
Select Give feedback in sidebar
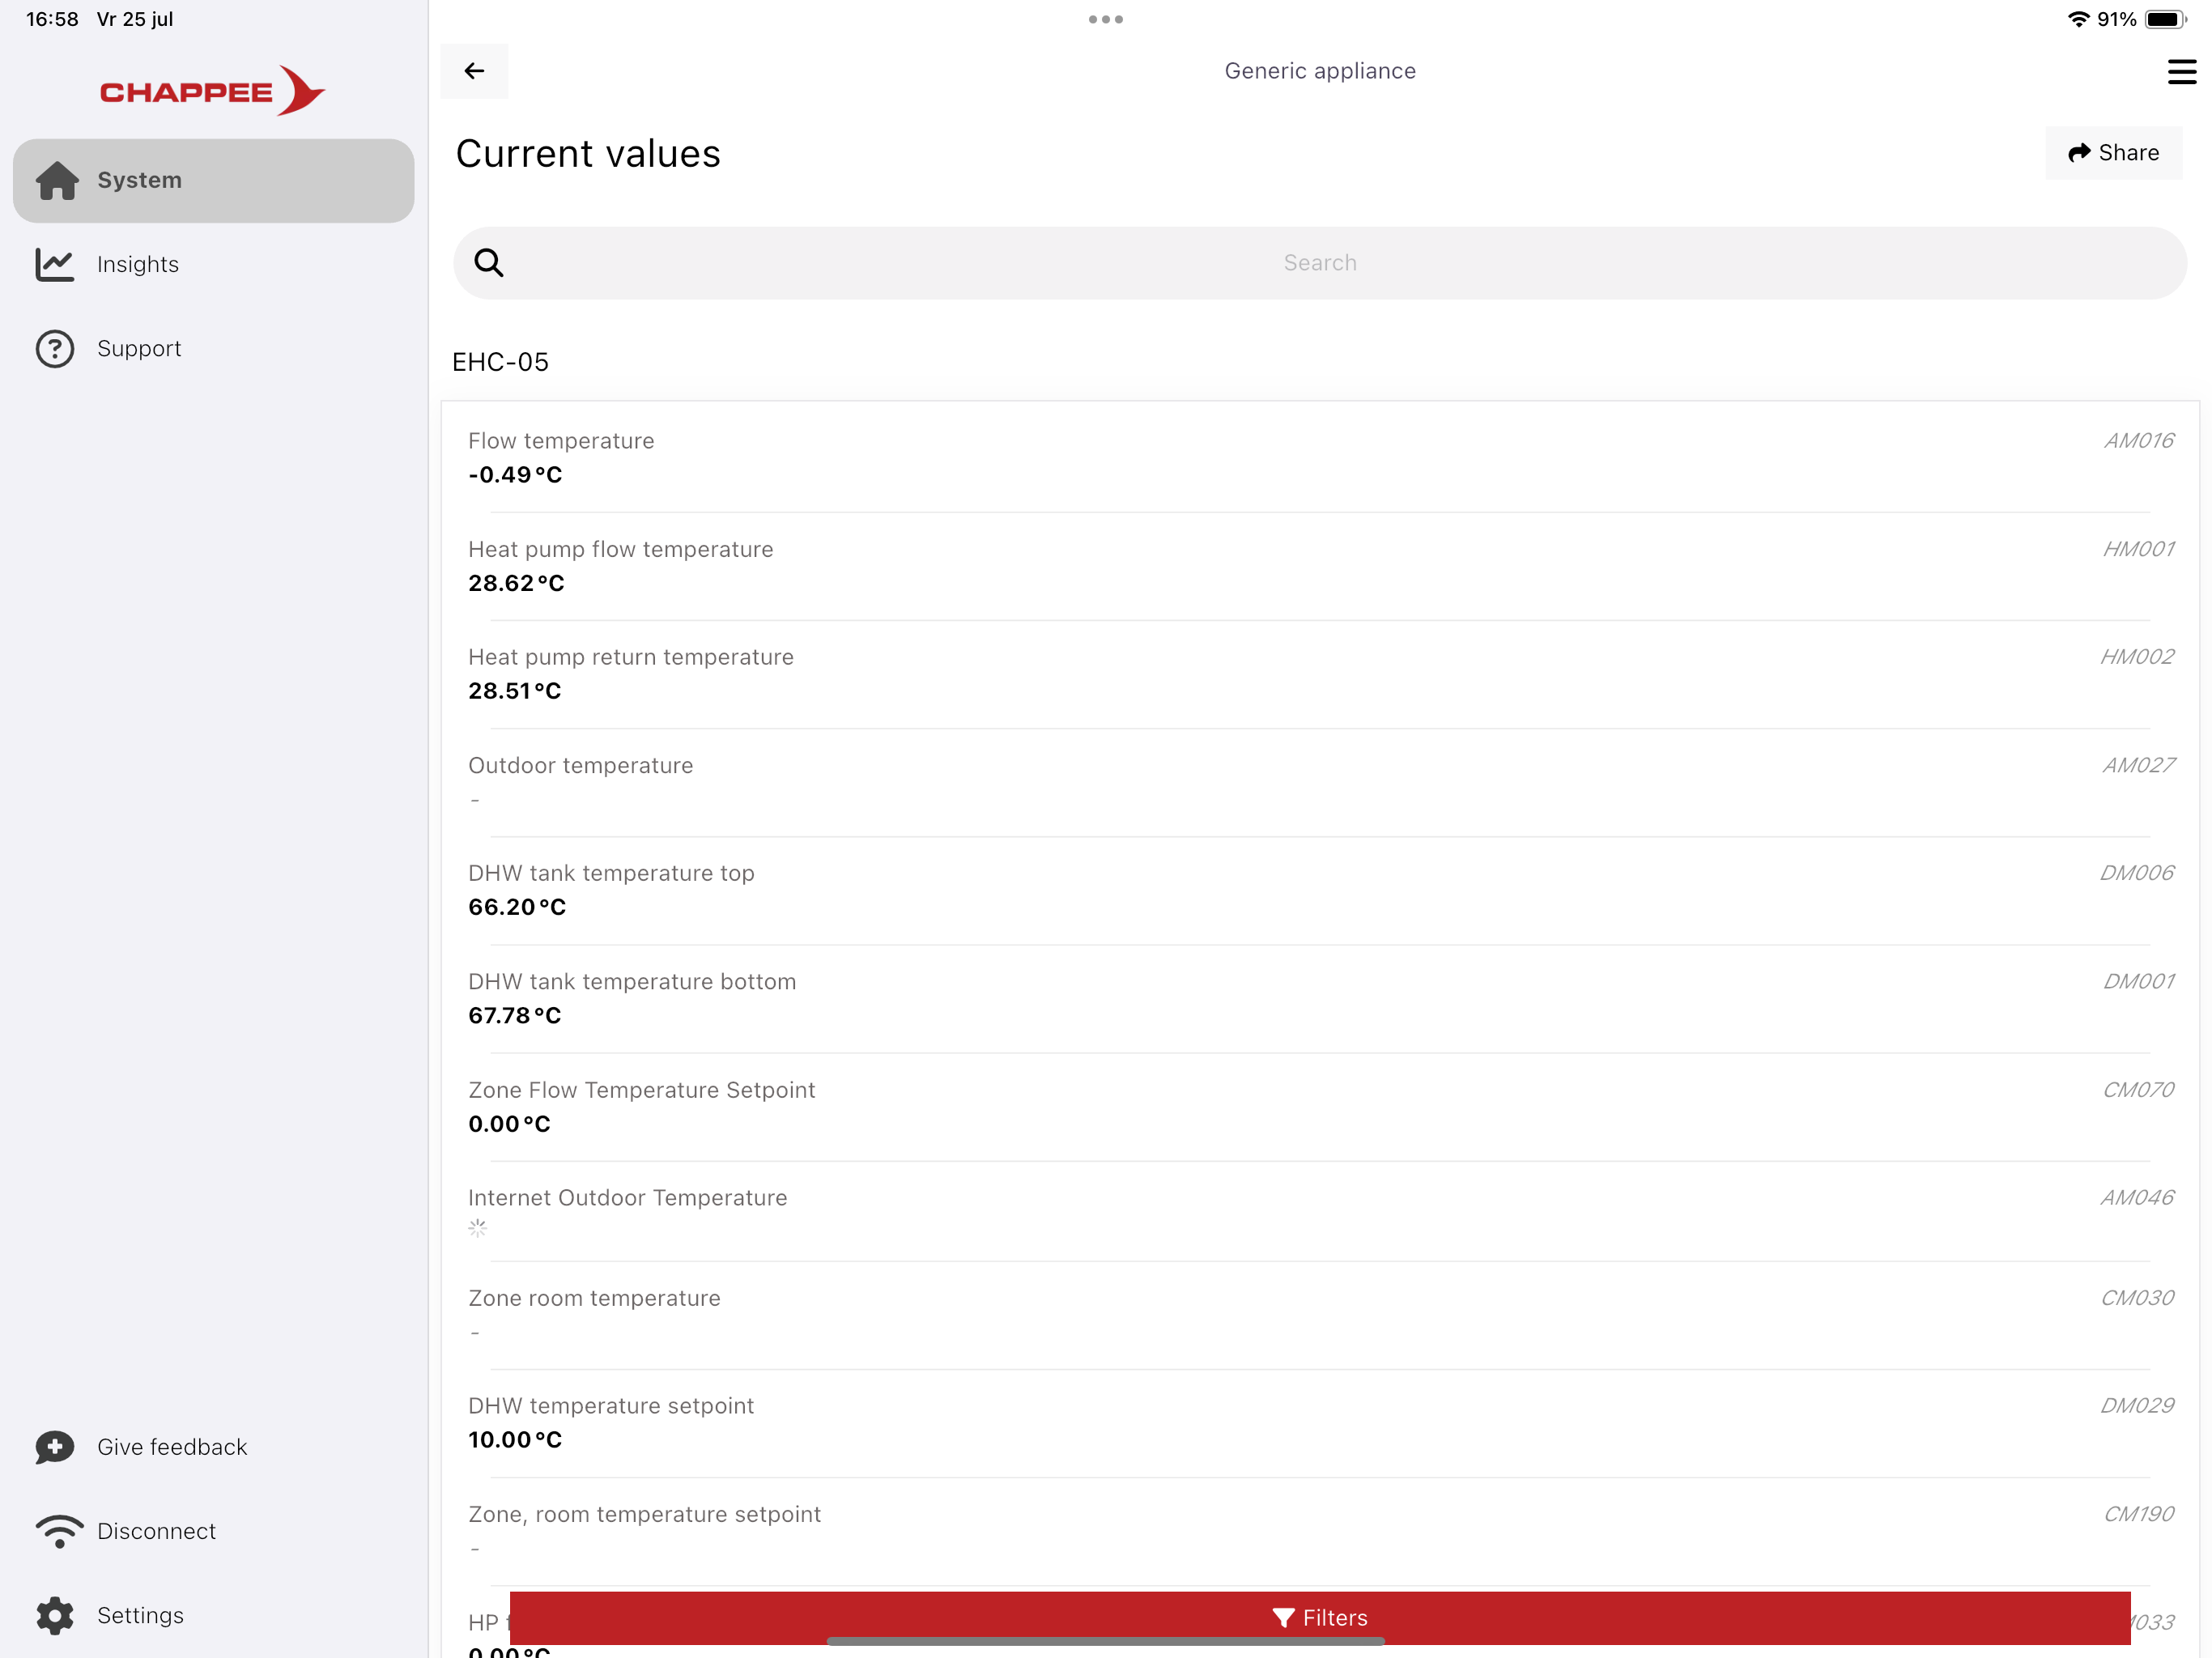point(213,1447)
